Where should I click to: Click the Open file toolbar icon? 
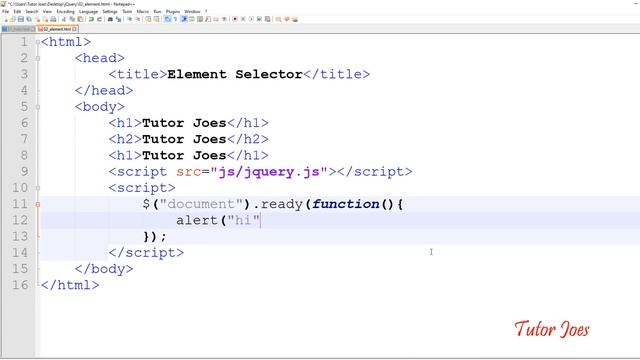click(x=13, y=19)
